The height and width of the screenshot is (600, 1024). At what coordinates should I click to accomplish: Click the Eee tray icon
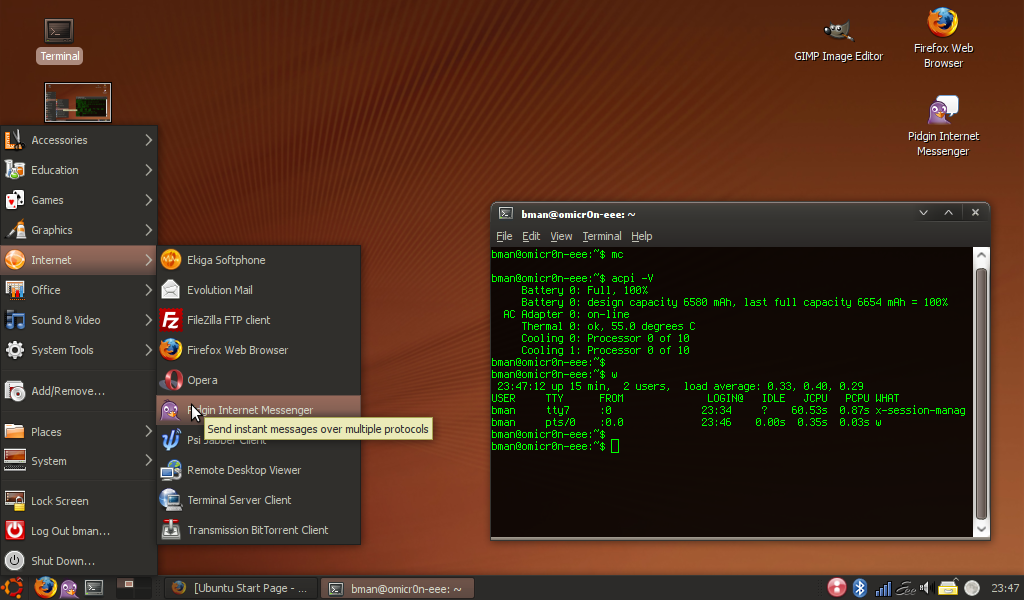[906, 588]
